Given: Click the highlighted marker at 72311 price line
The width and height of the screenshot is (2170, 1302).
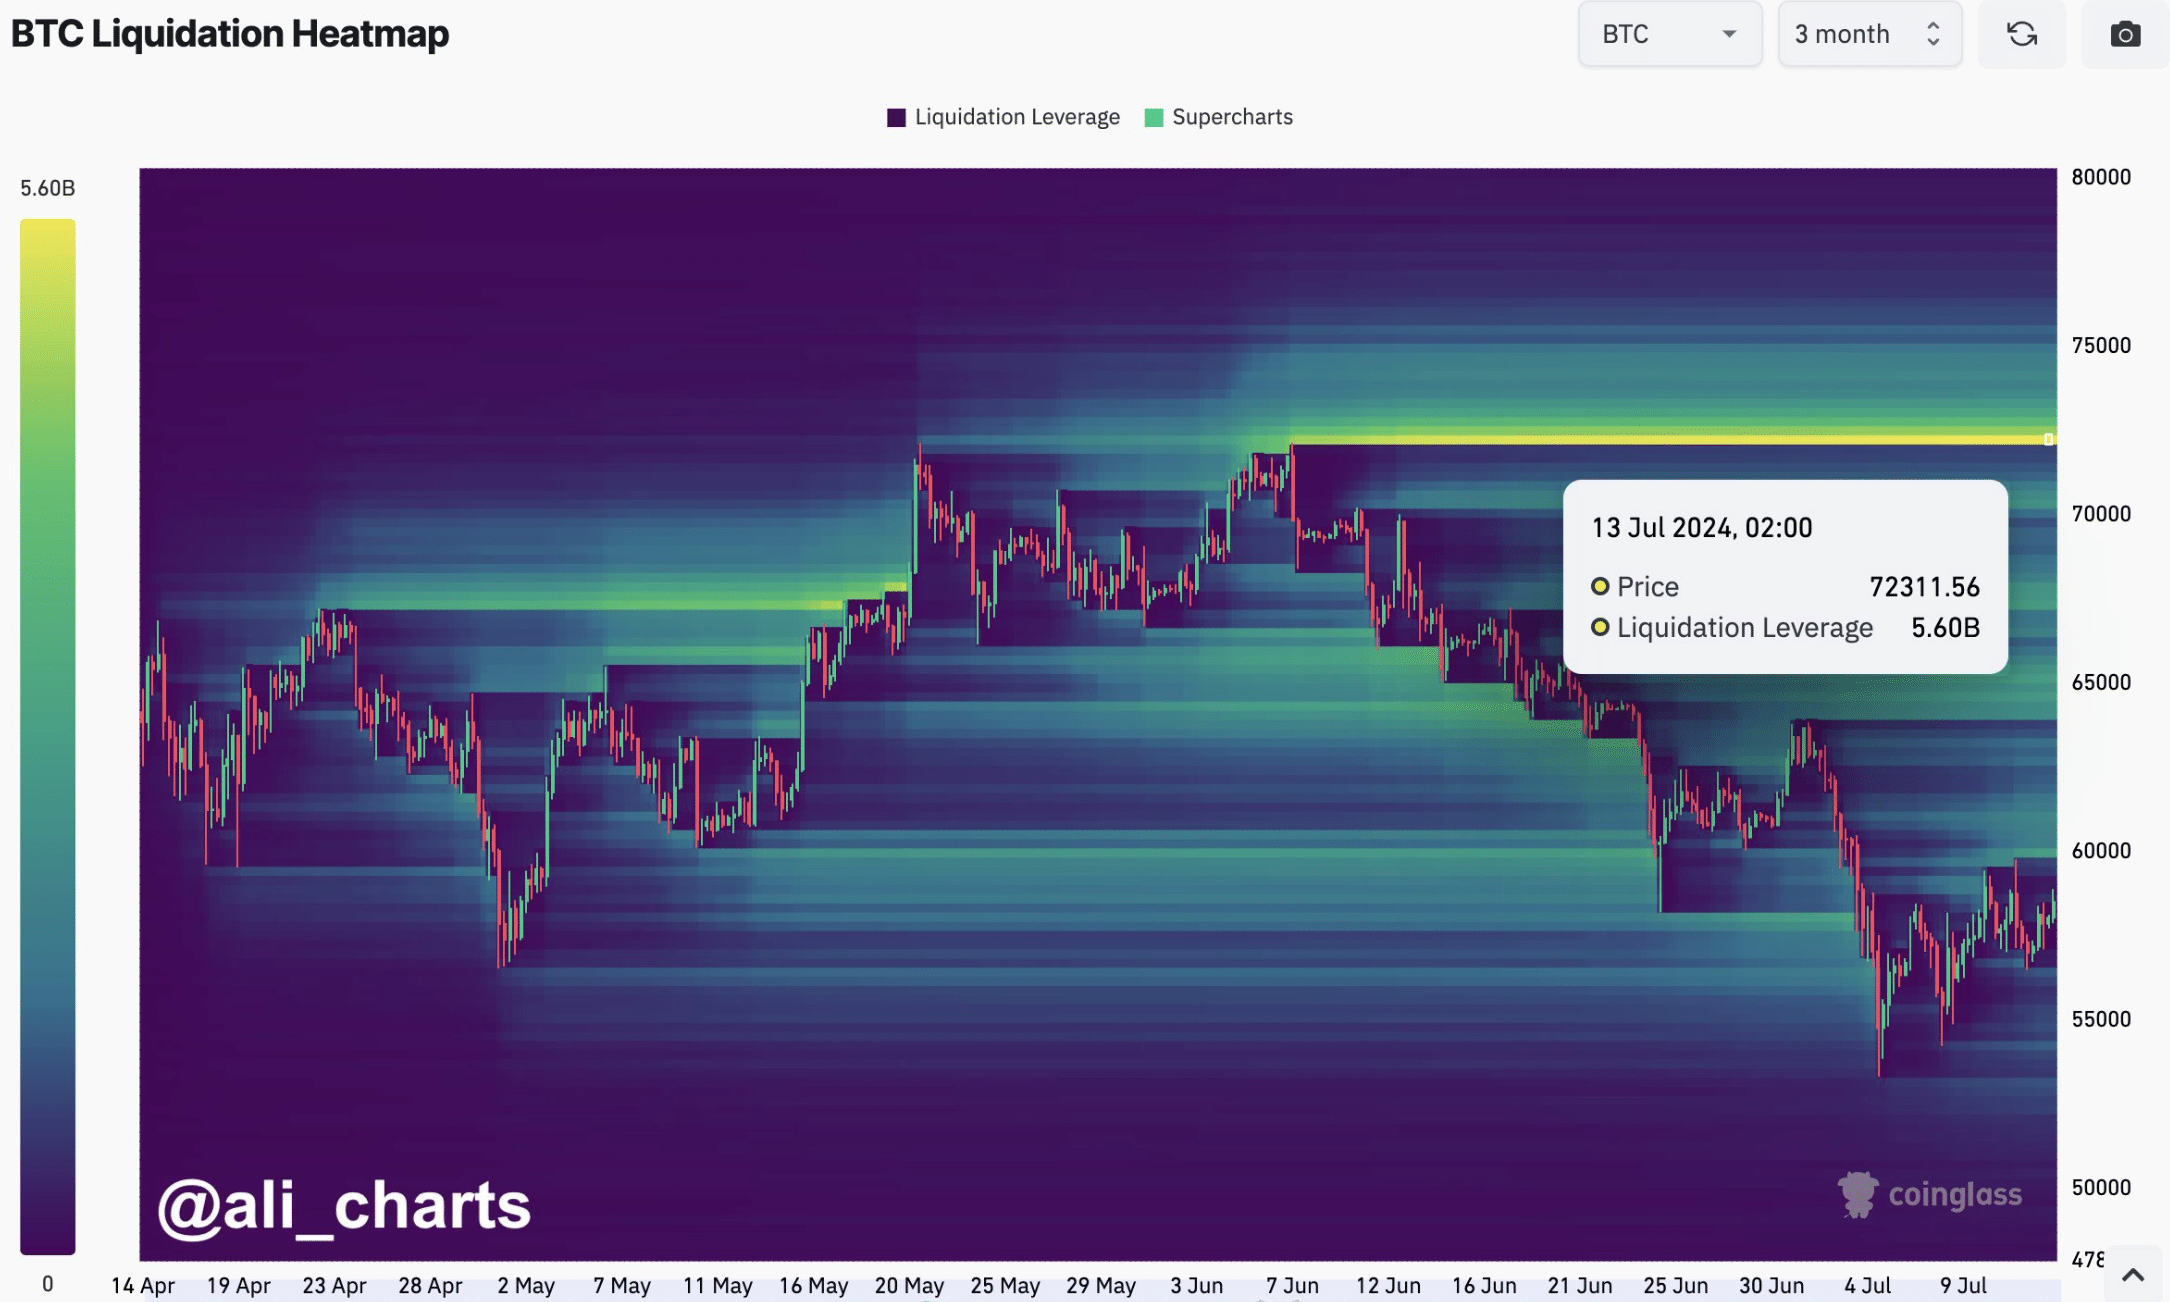Looking at the screenshot, I should coord(2048,439).
